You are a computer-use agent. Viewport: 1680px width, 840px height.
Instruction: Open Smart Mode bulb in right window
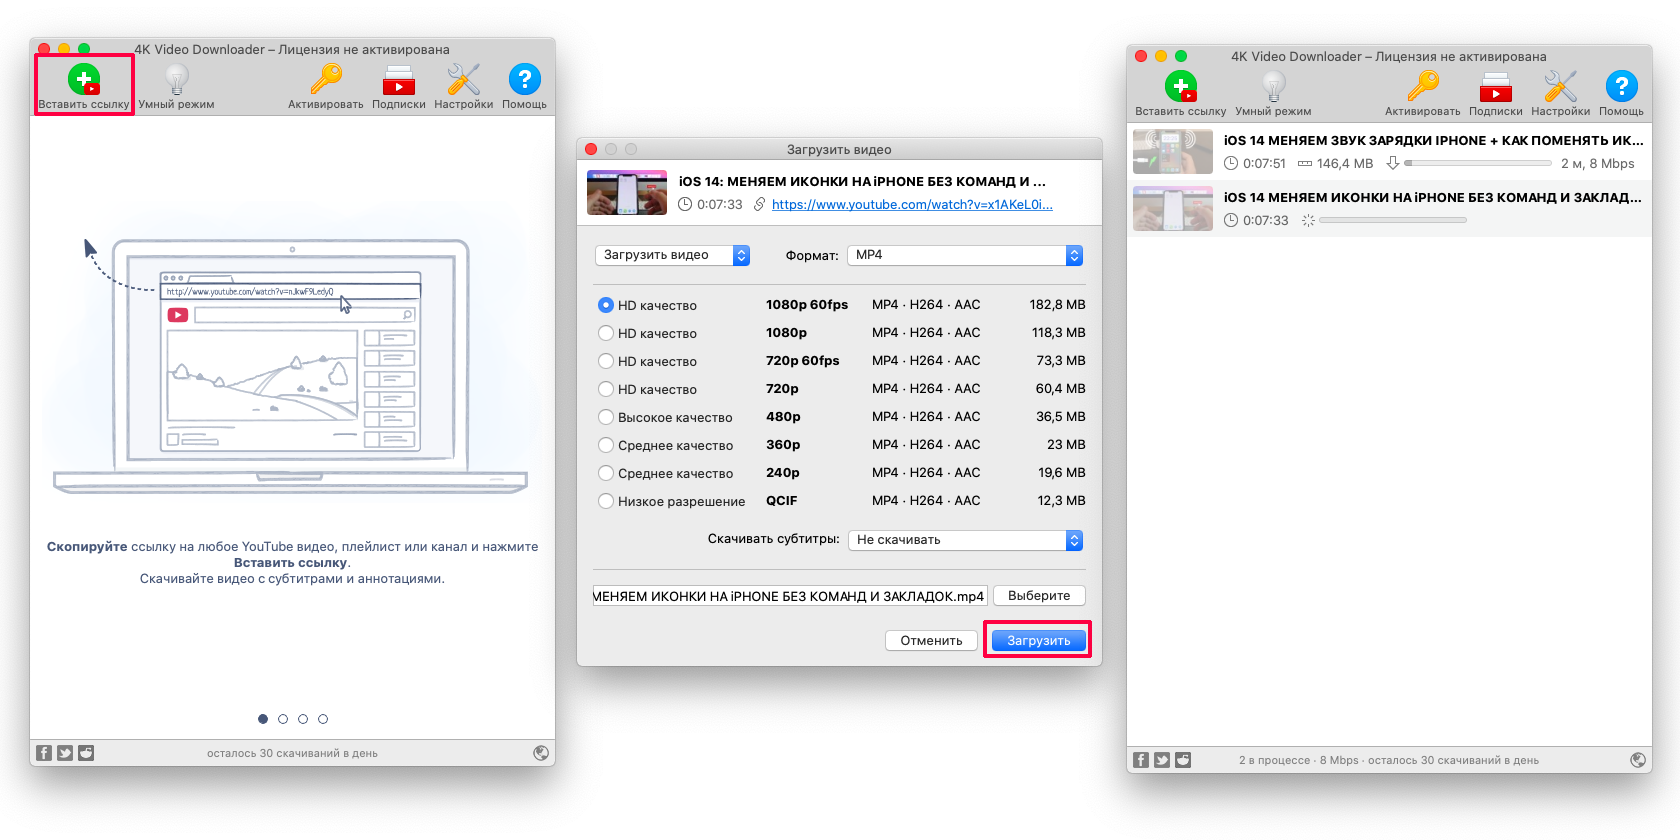click(1273, 86)
